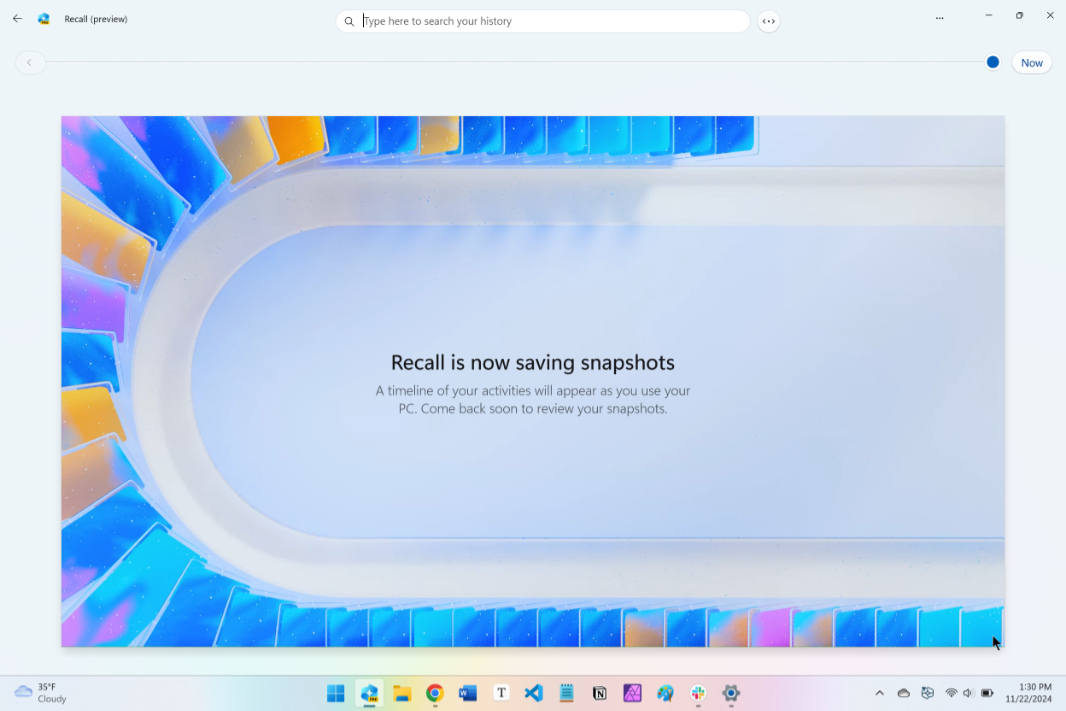Open Slack from the taskbar
Image resolution: width=1066 pixels, height=711 pixels.
(x=697, y=693)
